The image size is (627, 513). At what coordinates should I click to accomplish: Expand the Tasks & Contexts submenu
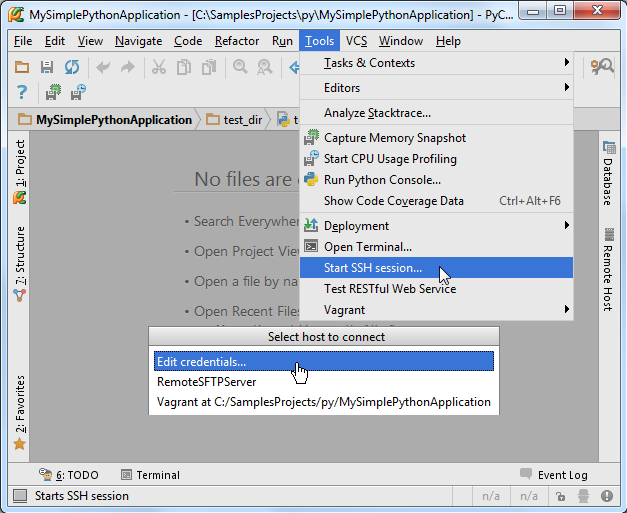click(436, 63)
